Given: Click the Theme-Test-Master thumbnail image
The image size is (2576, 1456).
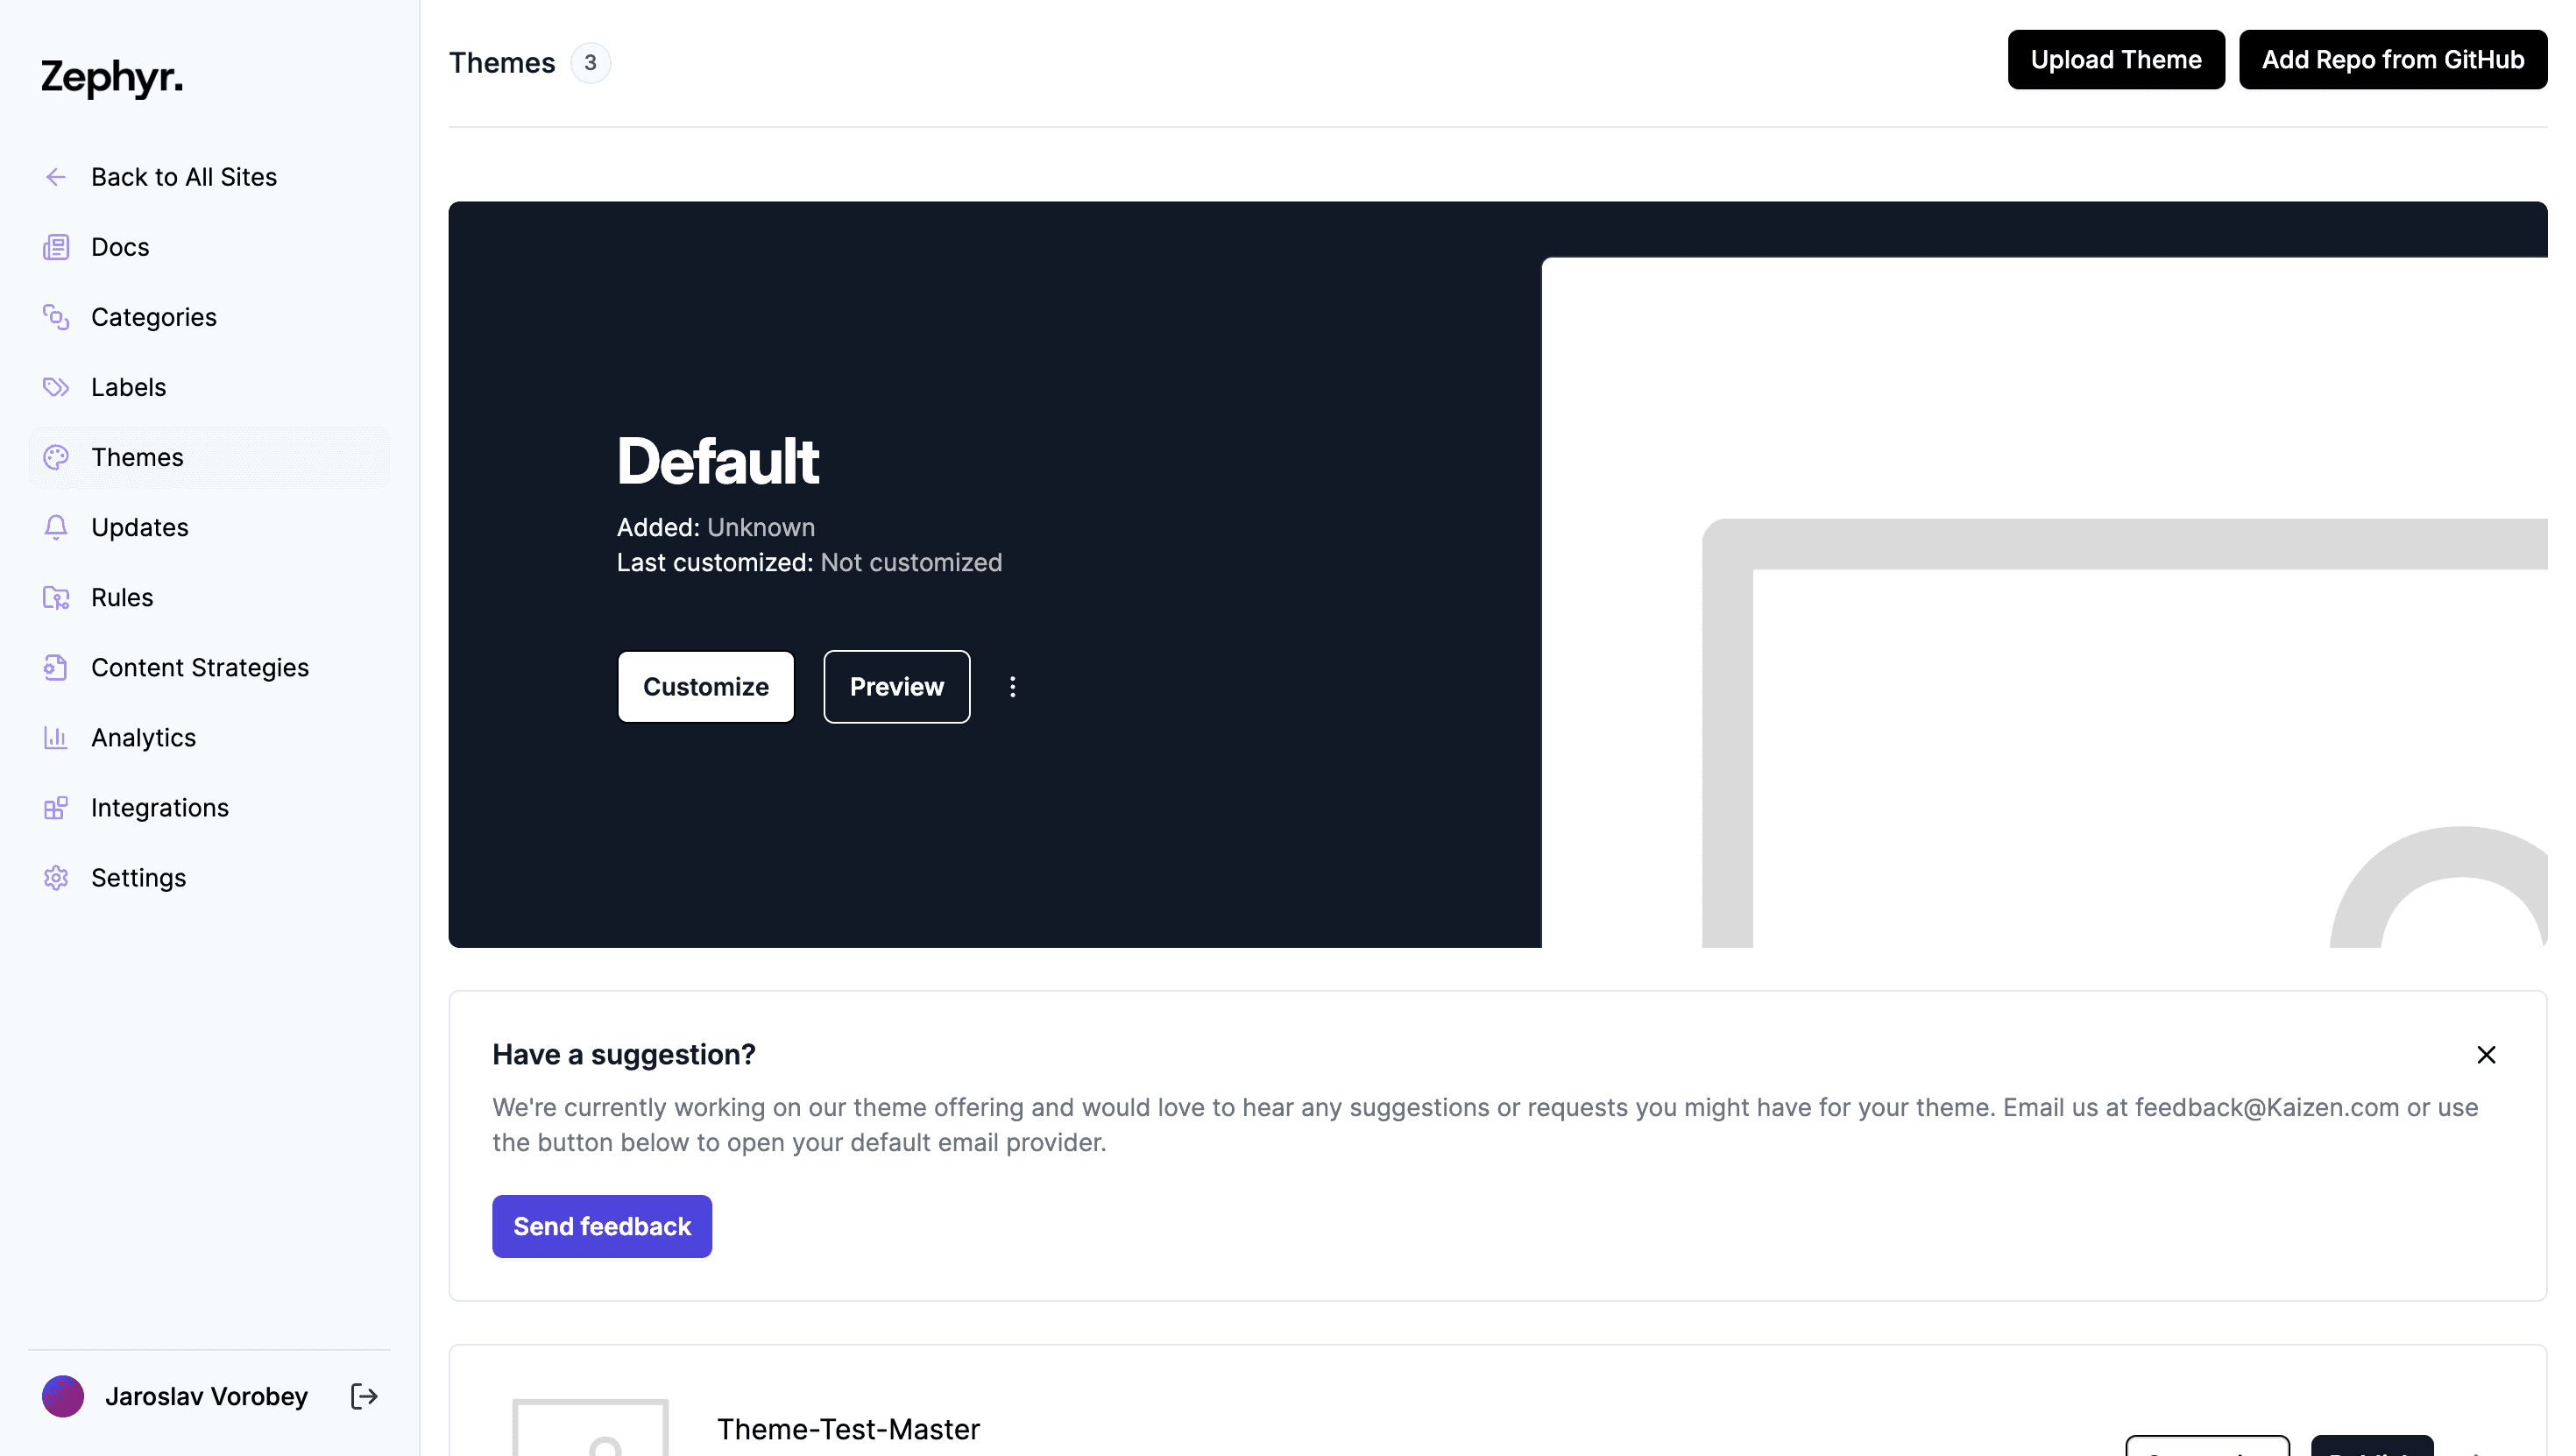Looking at the screenshot, I should pos(590,1428).
